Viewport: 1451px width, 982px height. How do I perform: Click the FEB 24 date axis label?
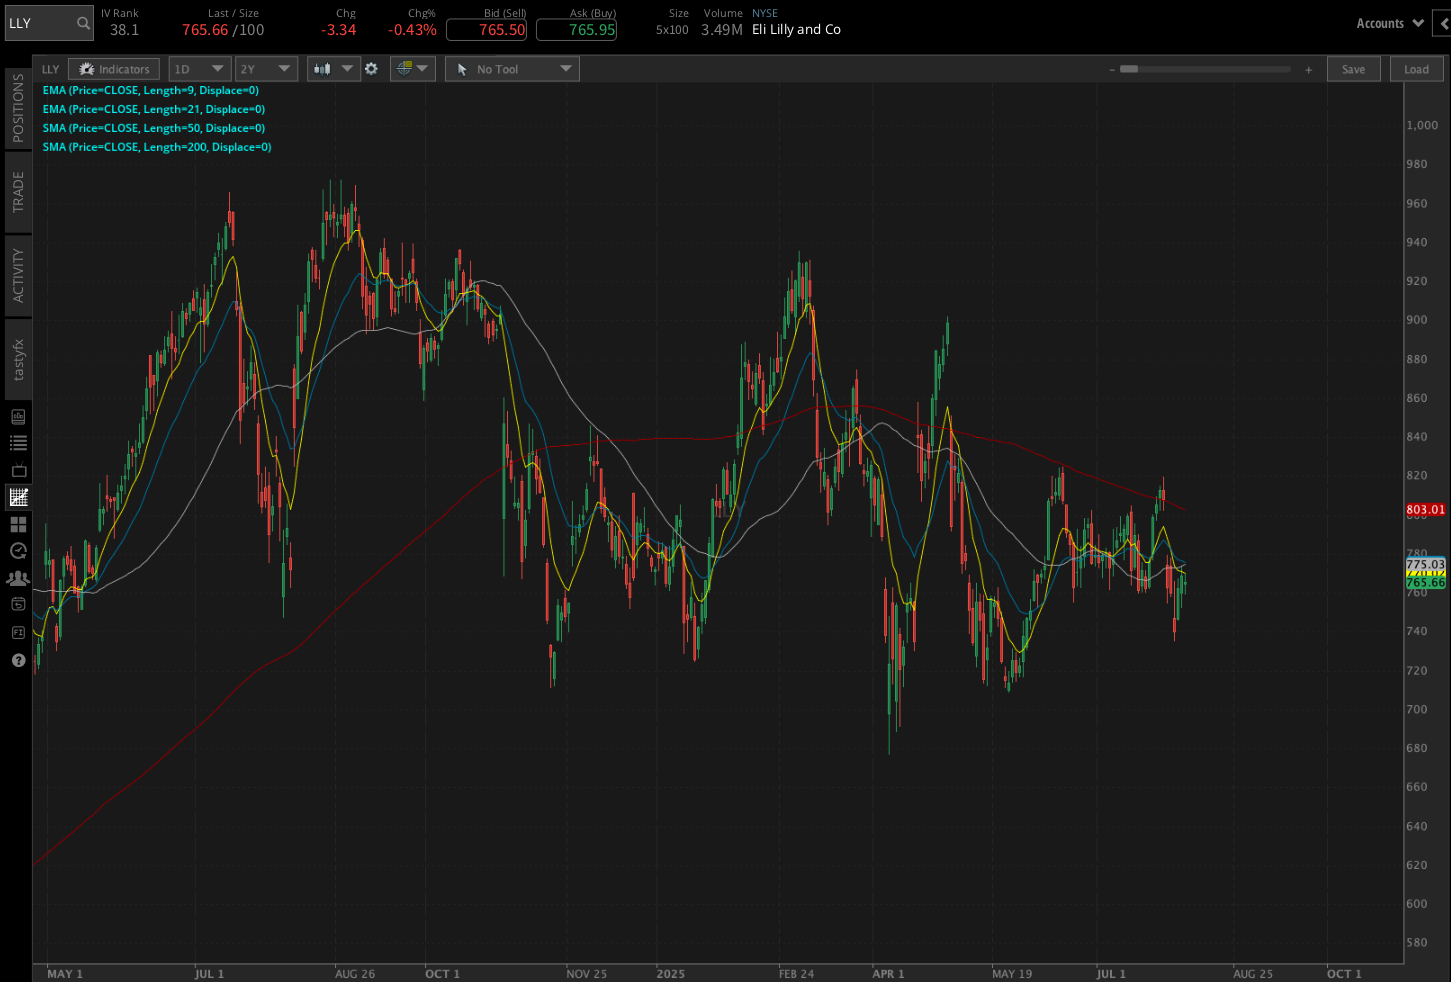tap(796, 974)
